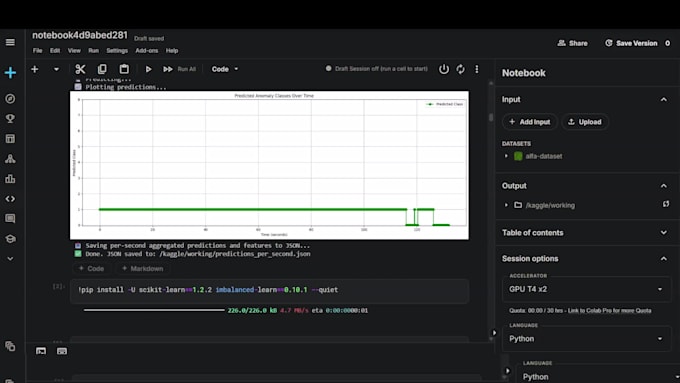Expand the alfa-dataset tree arrow

[506, 156]
